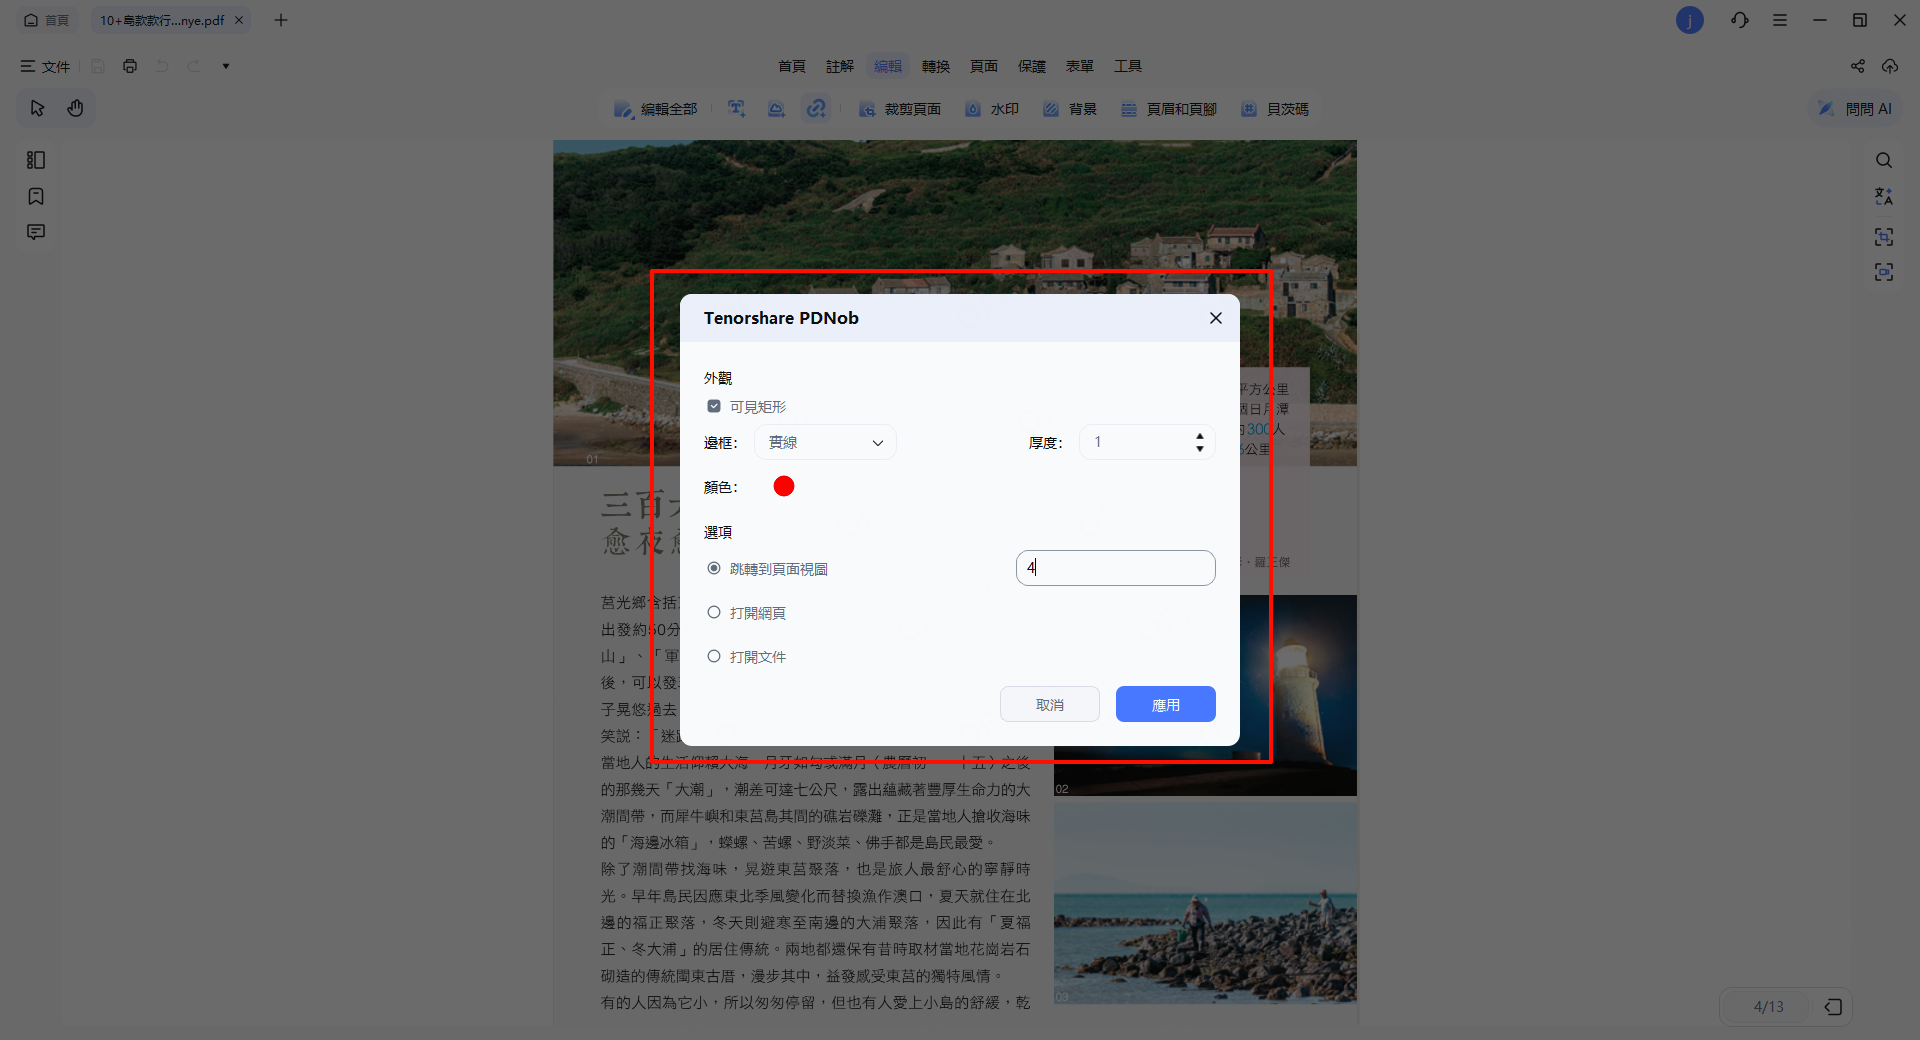Open the 水印 watermark tool
Screen dimensions: 1920x1040
[992, 109]
